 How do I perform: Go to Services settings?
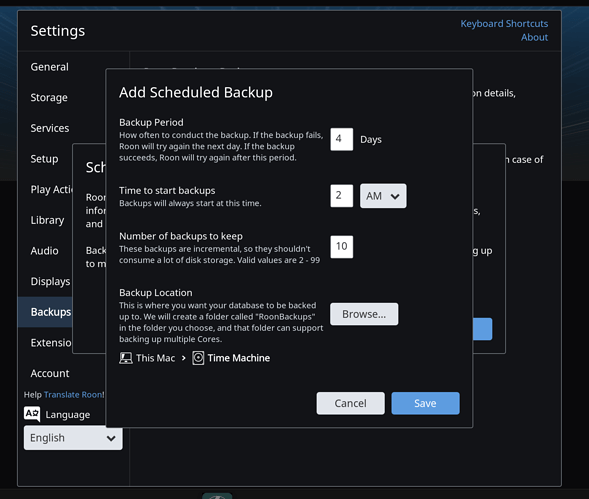point(50,128)
